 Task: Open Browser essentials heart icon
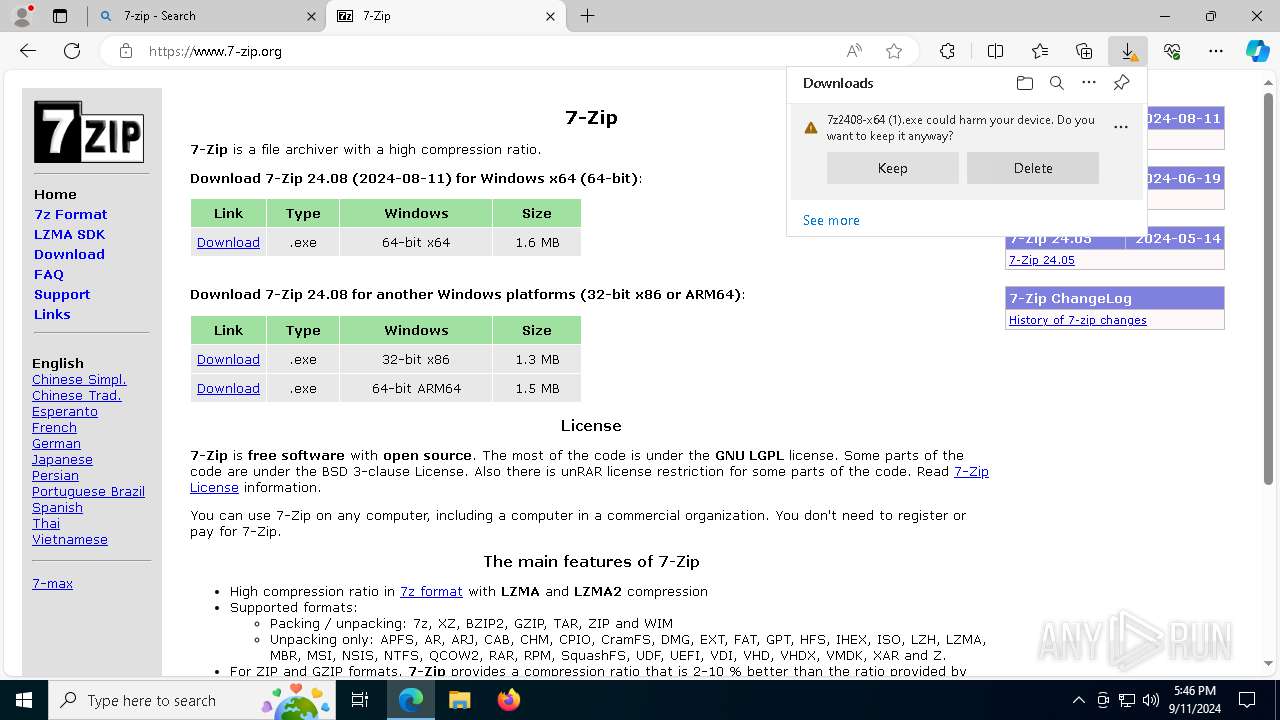(x=1172, y=51)
